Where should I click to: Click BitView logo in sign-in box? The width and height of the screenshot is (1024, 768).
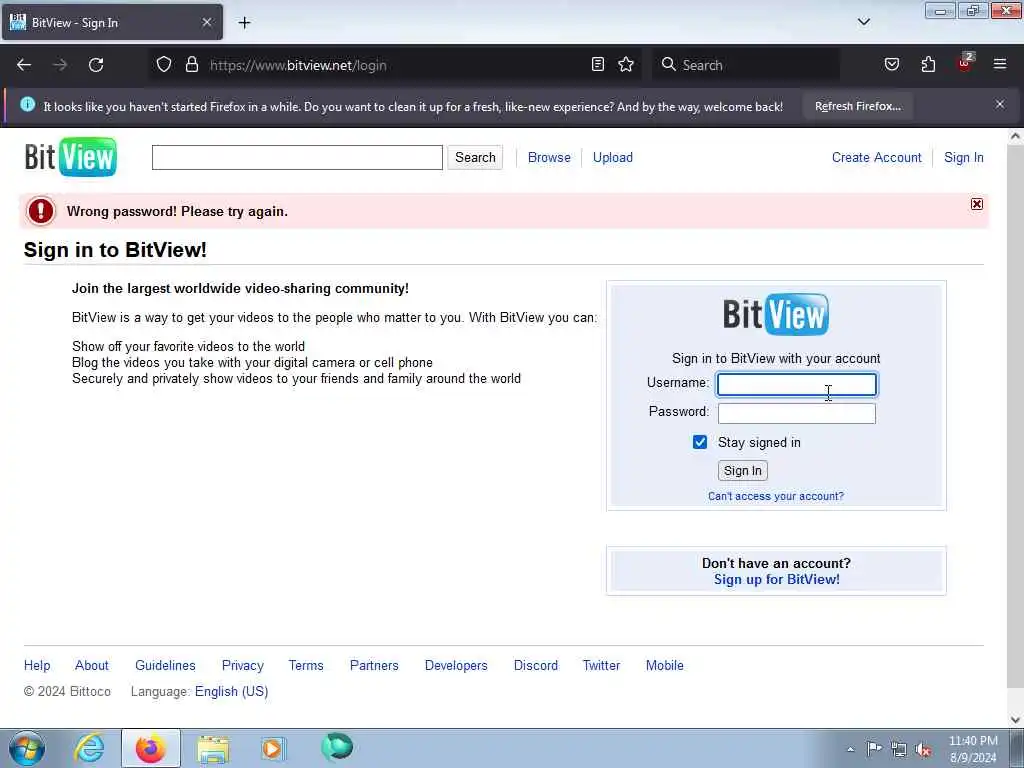pyautogui.click(x=776, y=314)
